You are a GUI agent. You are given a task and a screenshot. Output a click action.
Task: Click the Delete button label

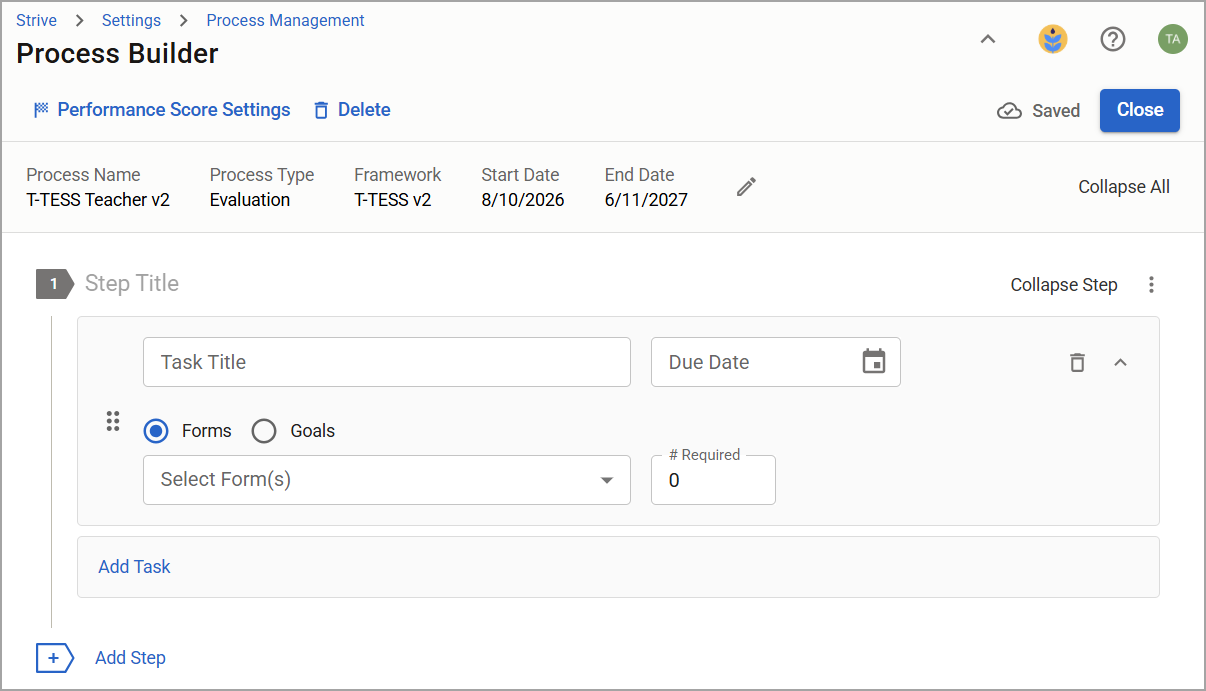[364, 110]
